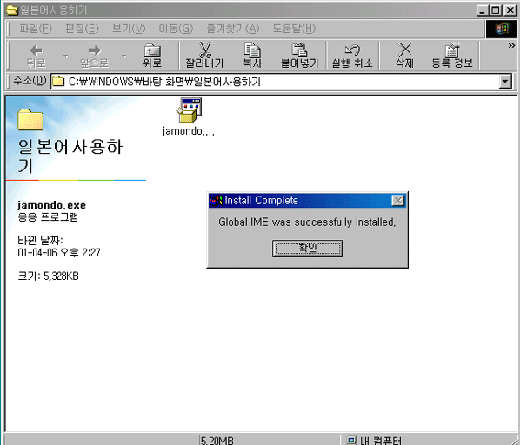Open the back history dropdown arrow

[66, 56]
